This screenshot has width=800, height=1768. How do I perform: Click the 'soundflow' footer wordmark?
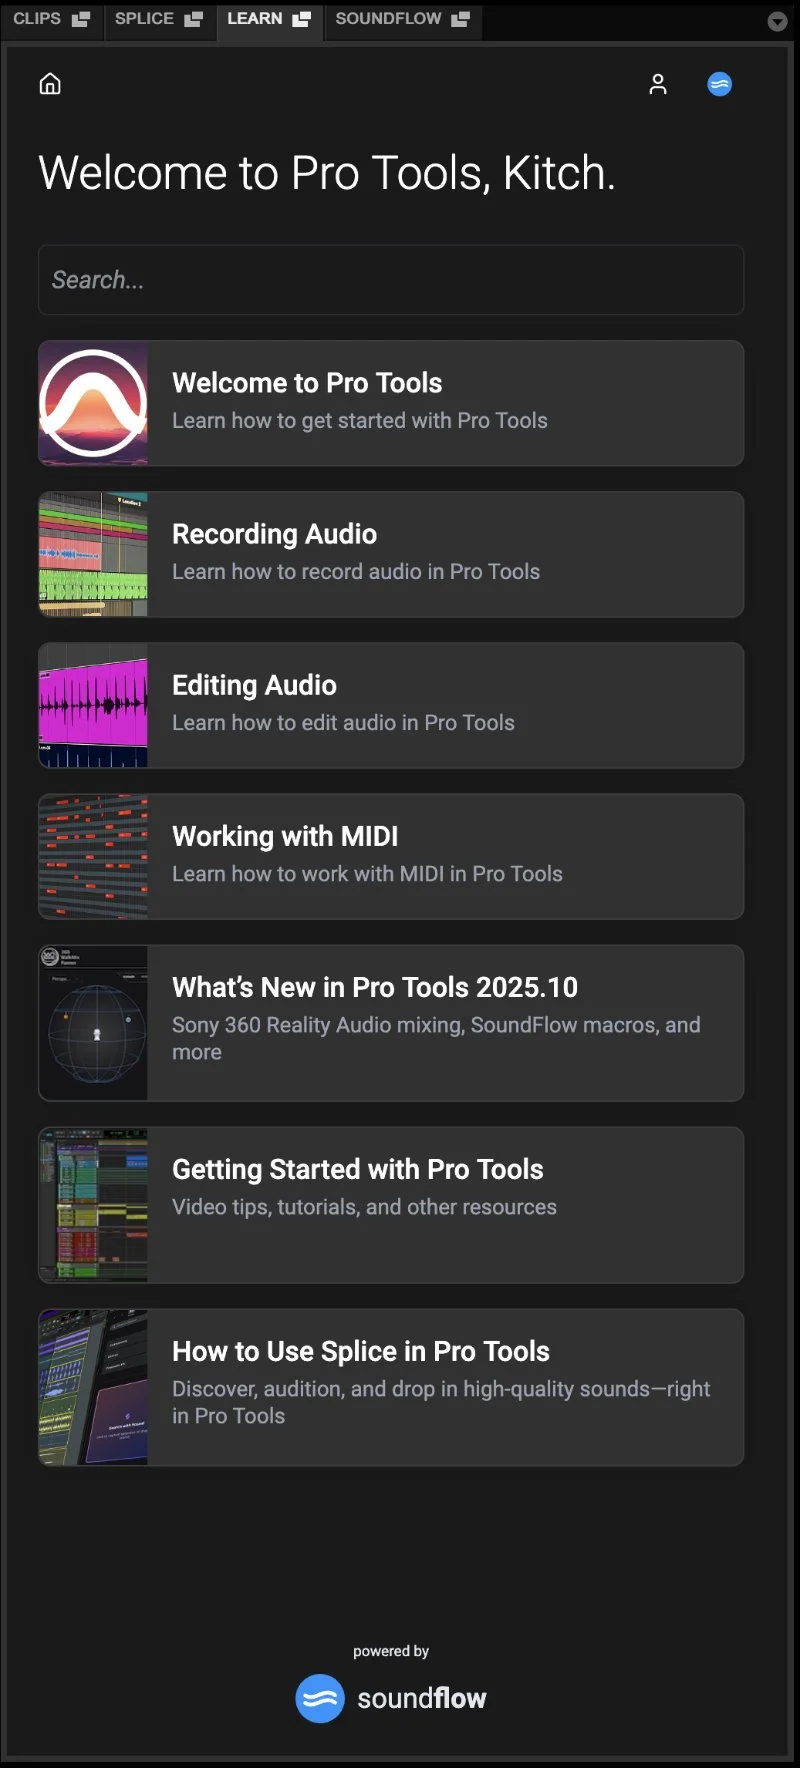tap(422, 1698)
